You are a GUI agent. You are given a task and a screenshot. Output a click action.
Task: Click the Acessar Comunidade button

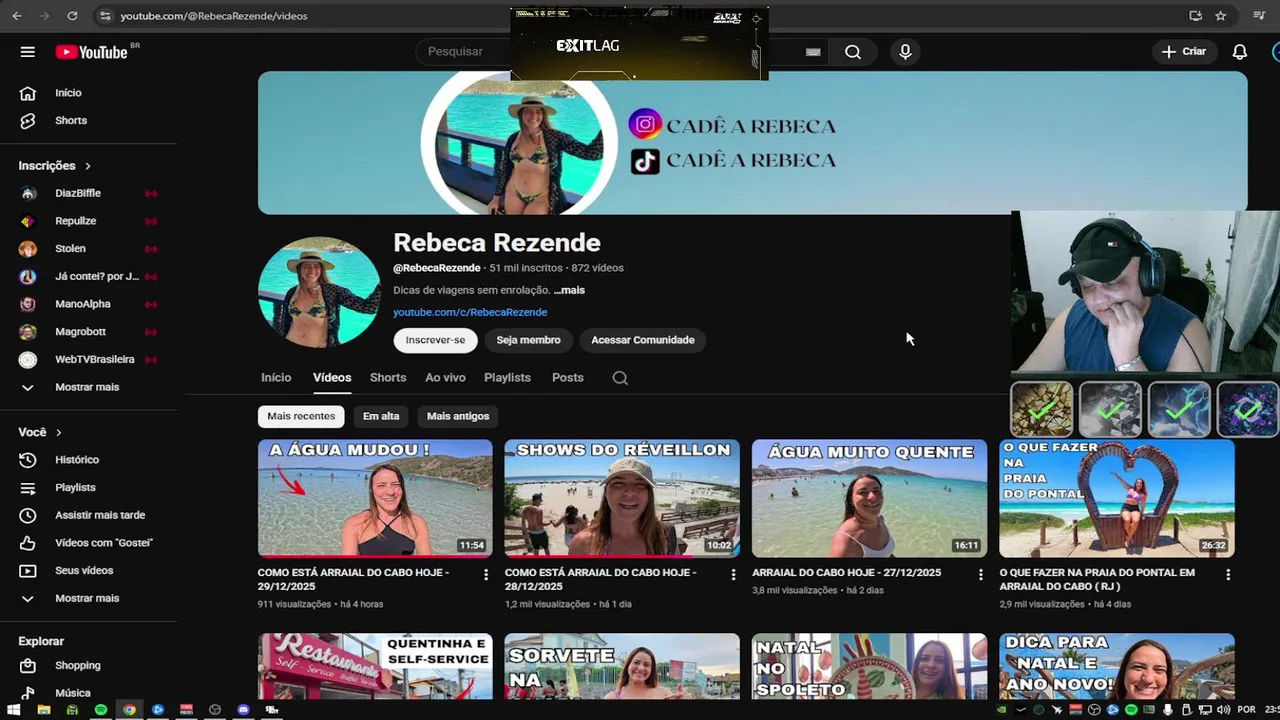click(x=642, y=340)
